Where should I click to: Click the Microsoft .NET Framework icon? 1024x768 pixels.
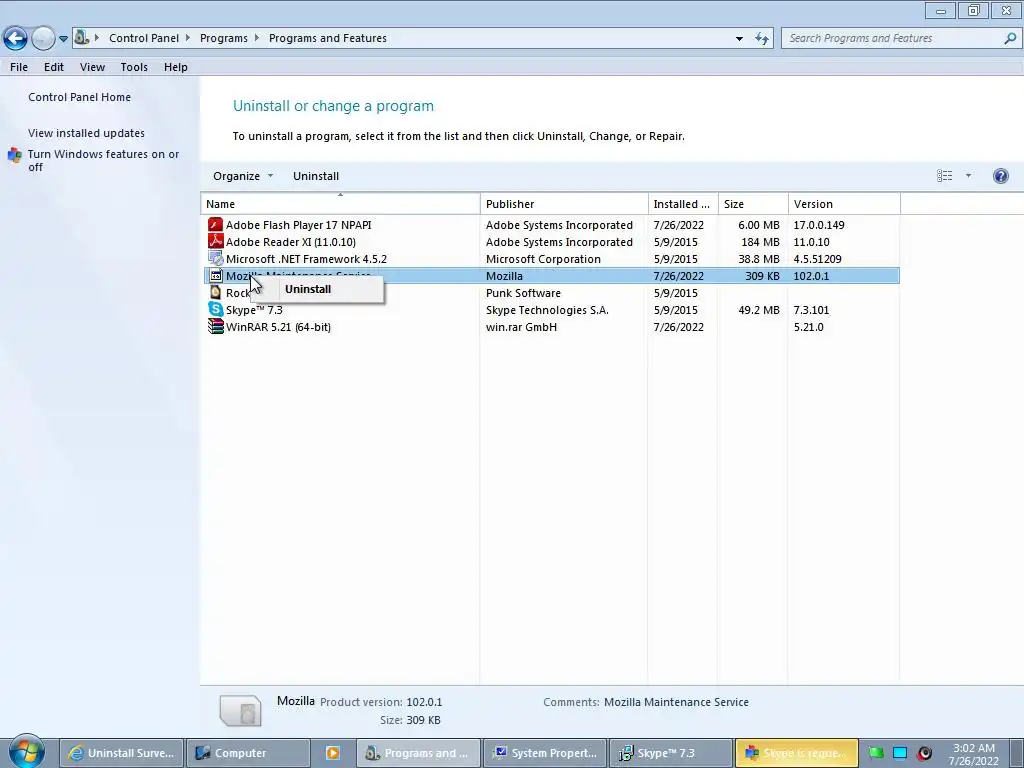tap(215, 259)
